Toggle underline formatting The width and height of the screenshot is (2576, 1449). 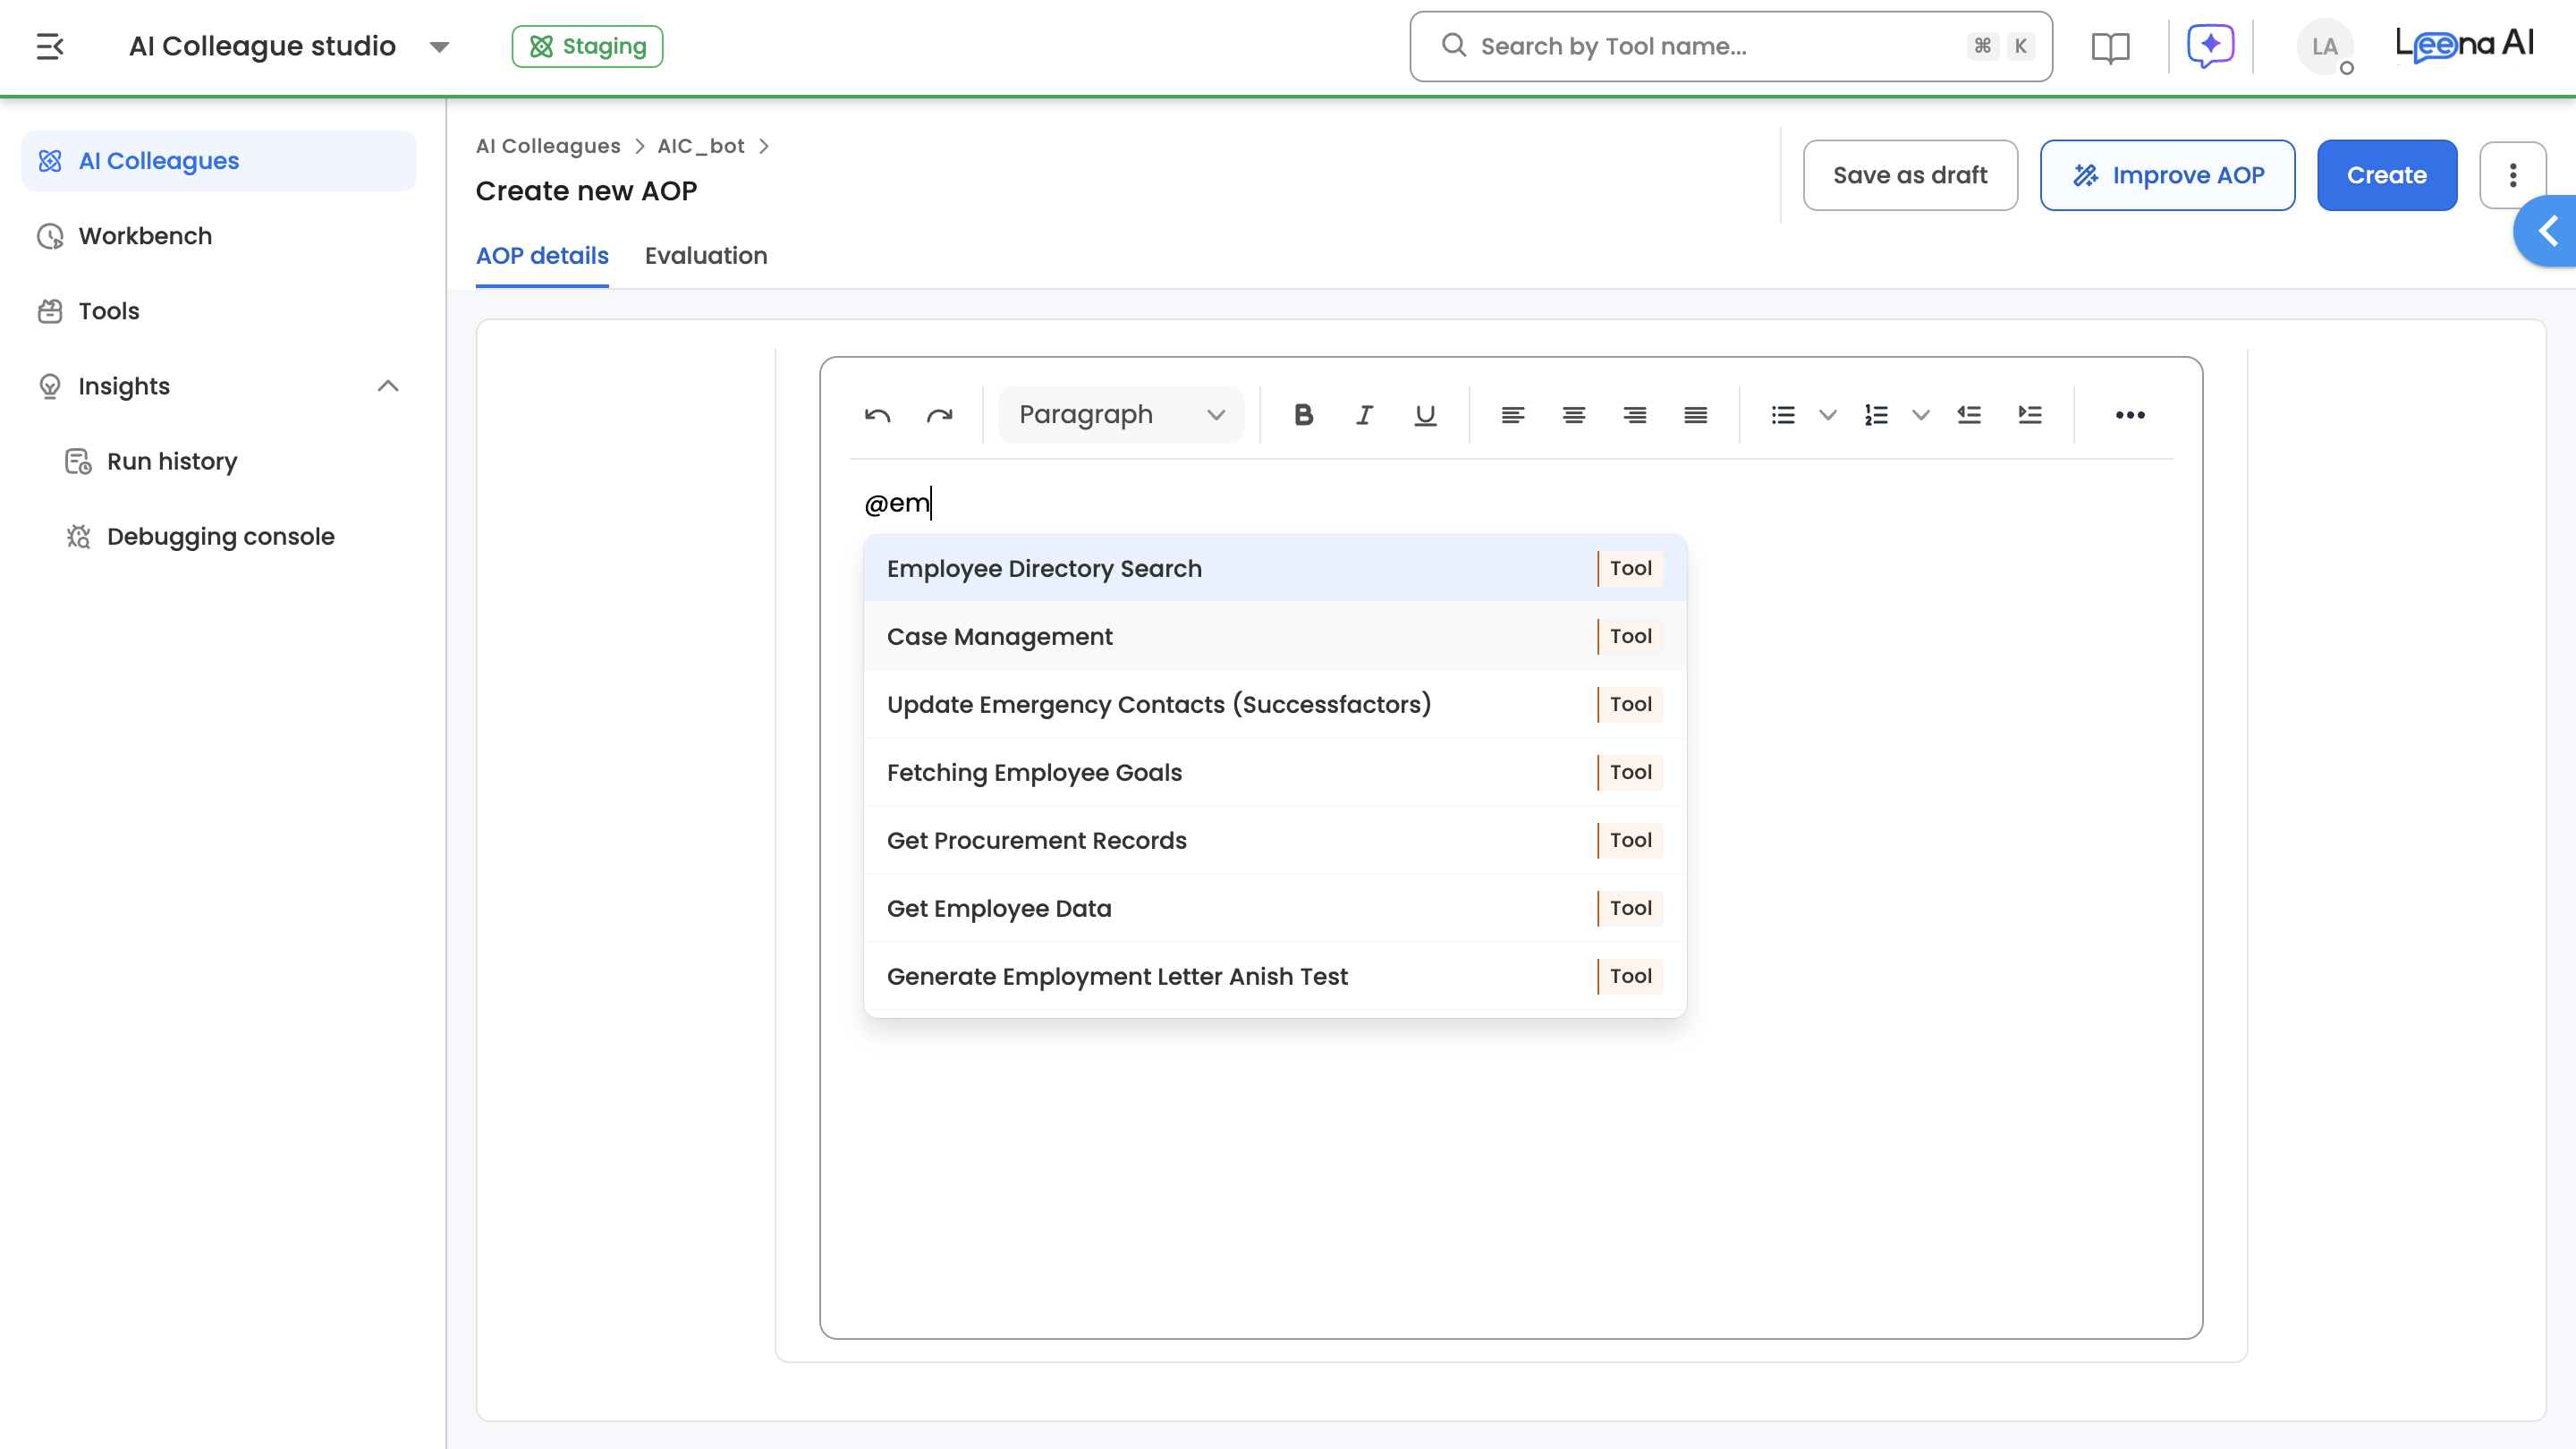(1425, 415)
